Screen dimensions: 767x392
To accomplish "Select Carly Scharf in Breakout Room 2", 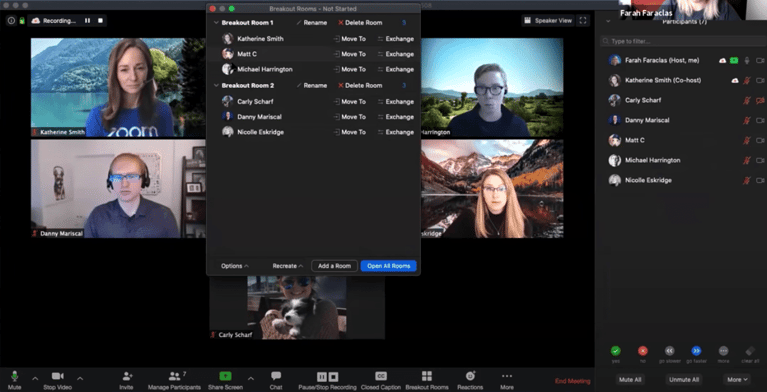I will click(255, 102).
